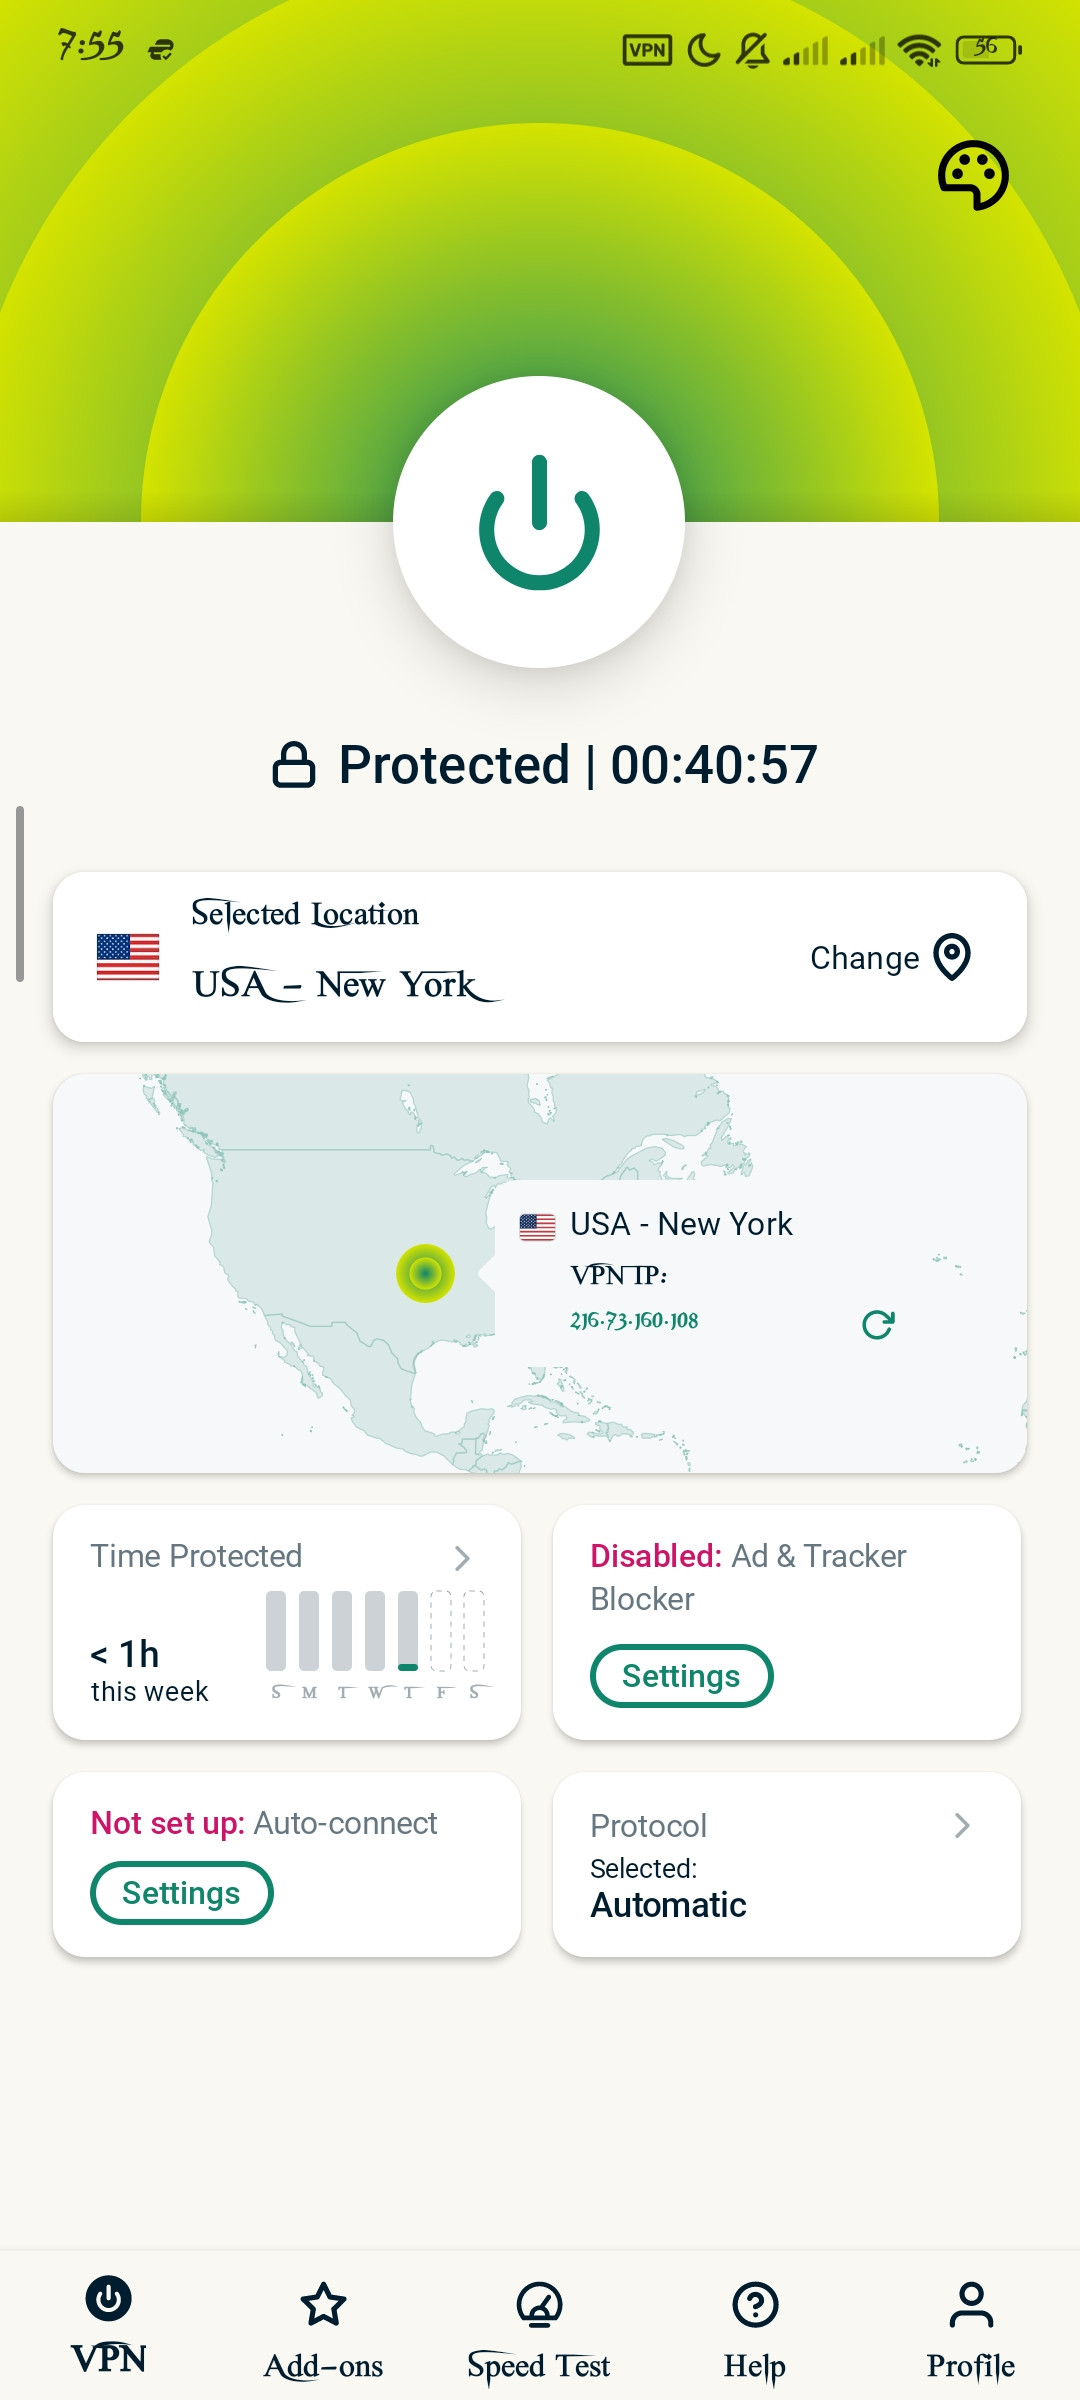Click the Change location text
Viewport: 1080px width, 2400px height.
pos(864,958)
